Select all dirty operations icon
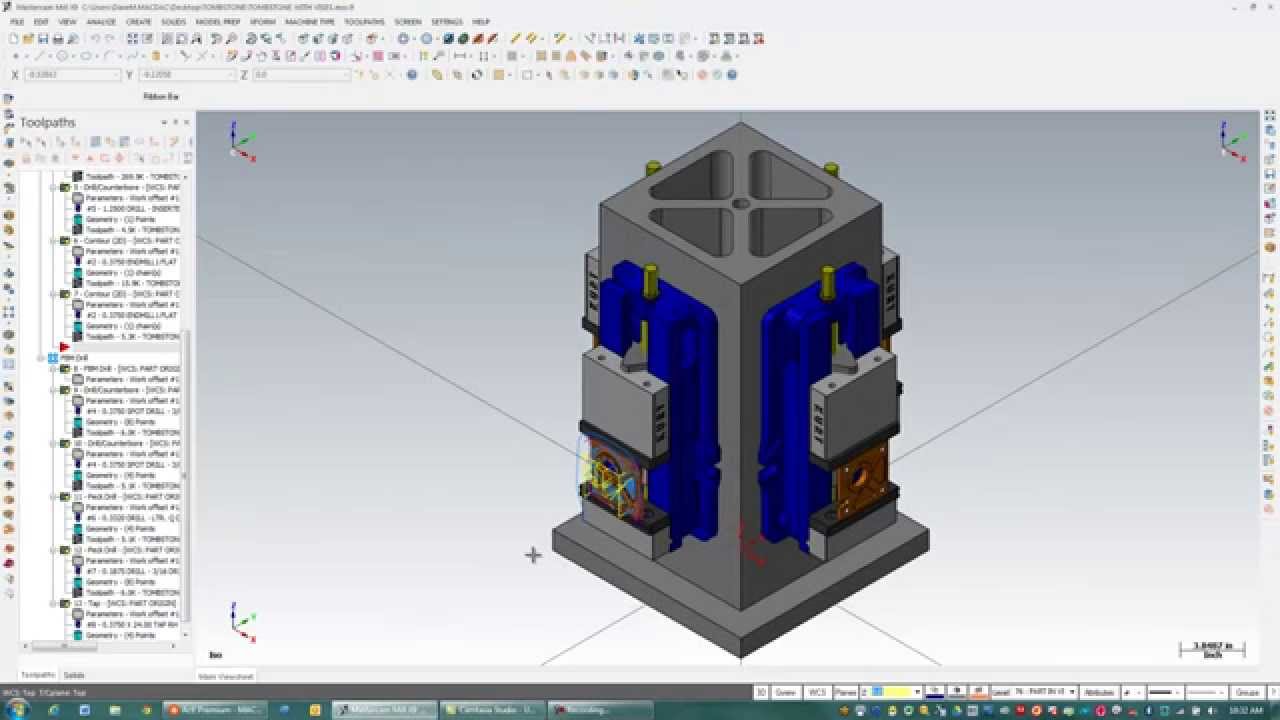This screenshot has height=720, width=1280. pos(41,142)
